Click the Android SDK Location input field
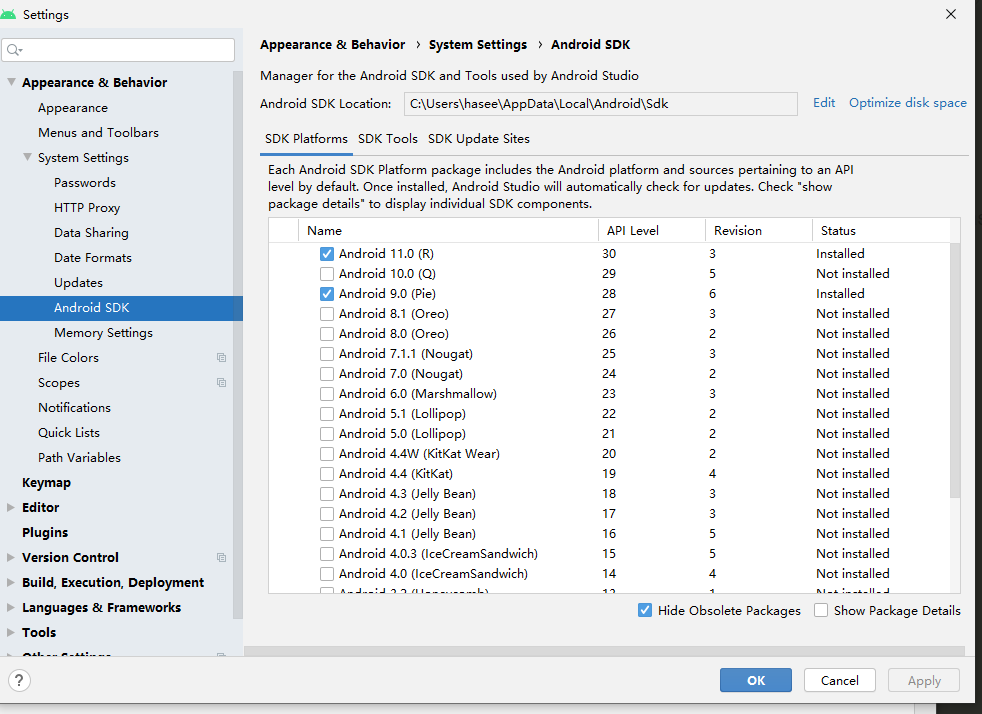This screenshot has width=982, height=714. click(x=600, y=102)
